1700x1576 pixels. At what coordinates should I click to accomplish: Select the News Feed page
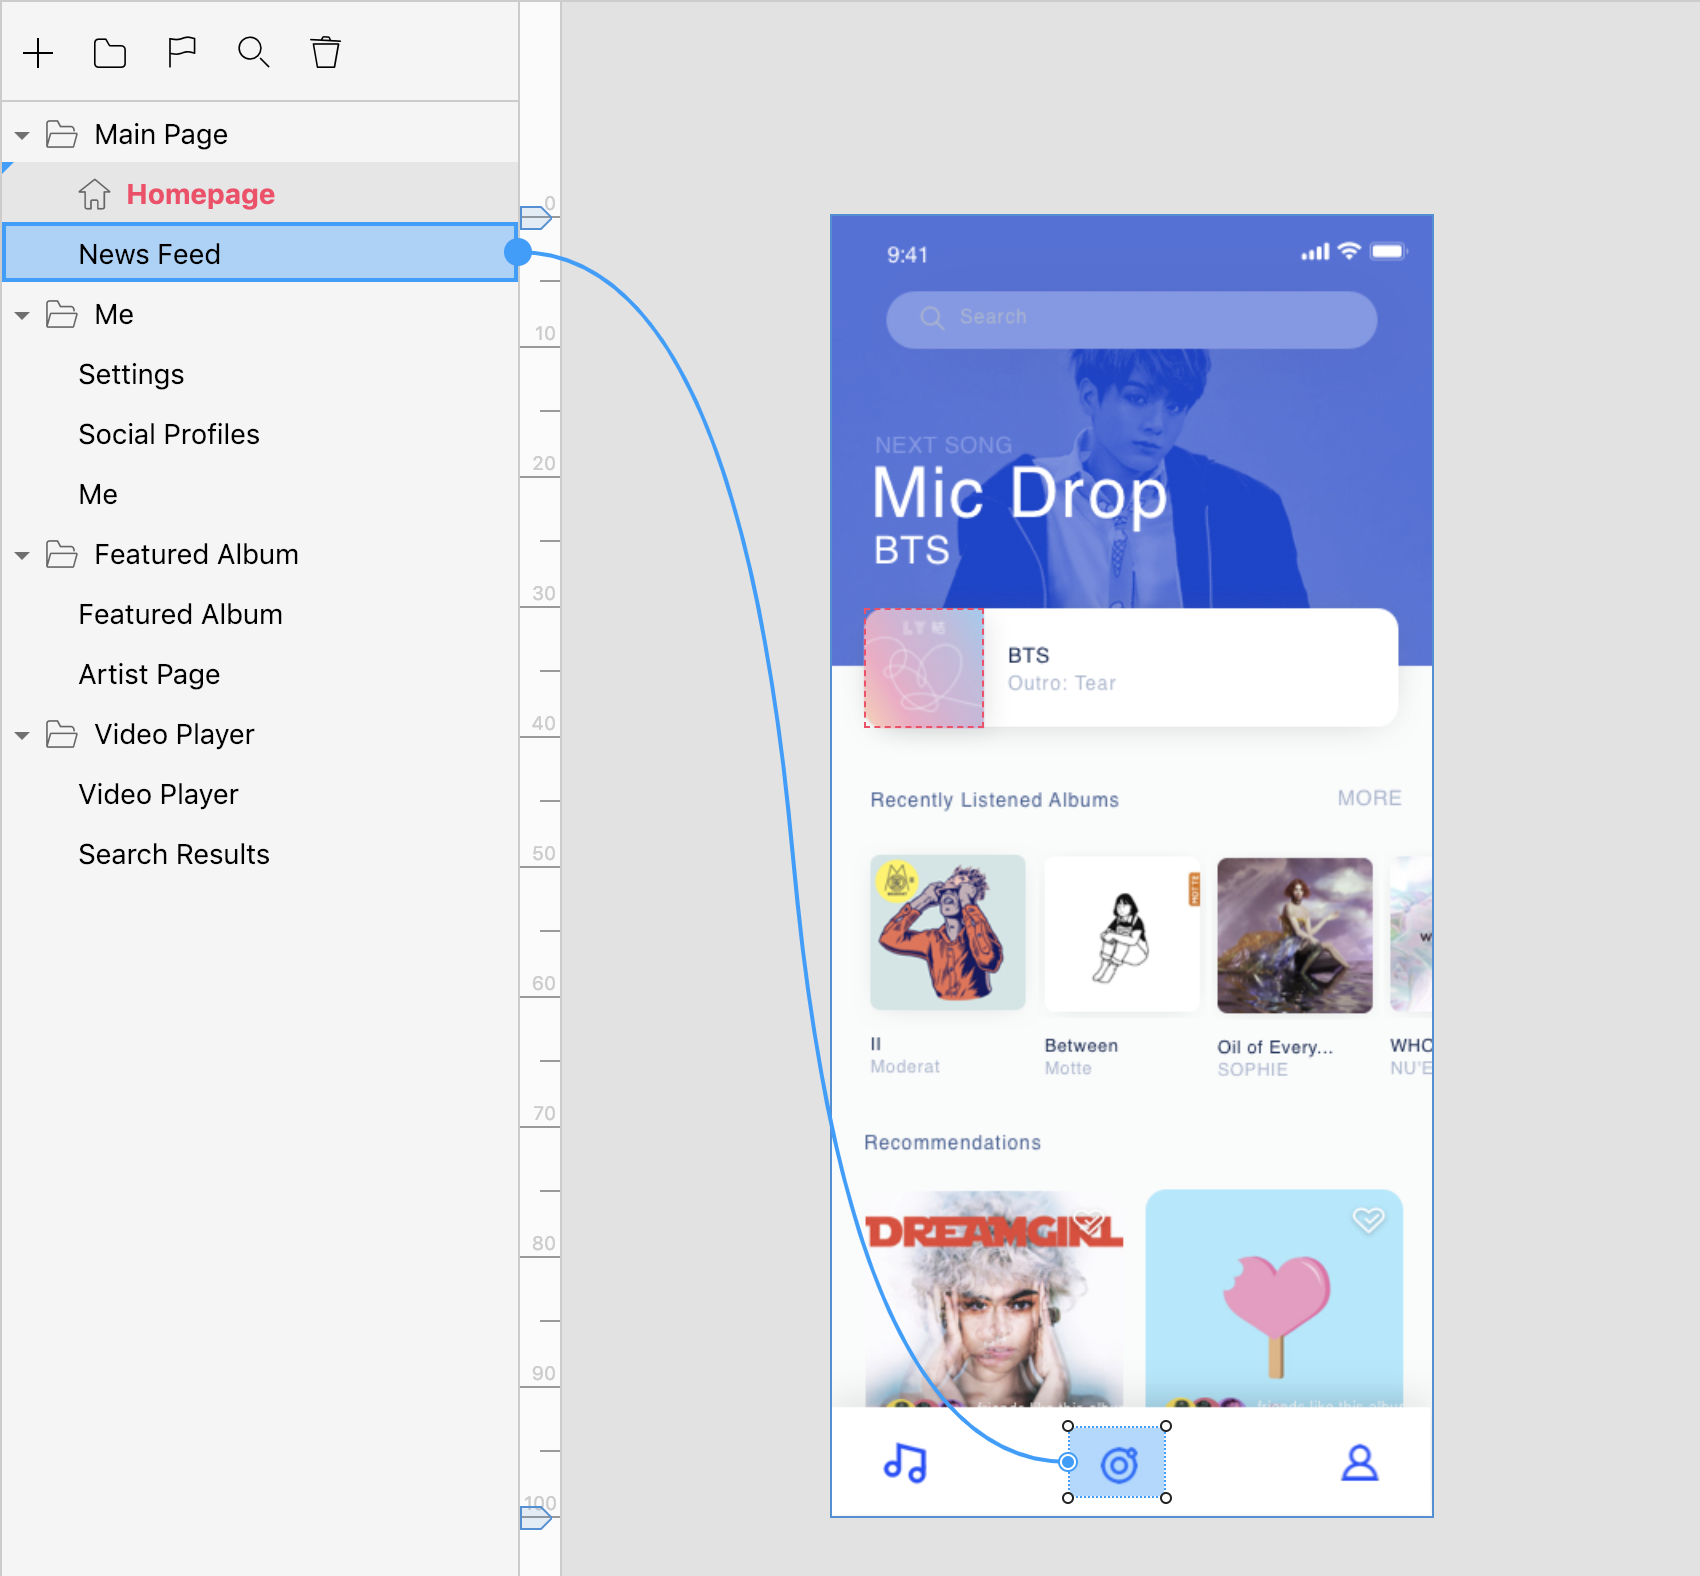point(260,253)
